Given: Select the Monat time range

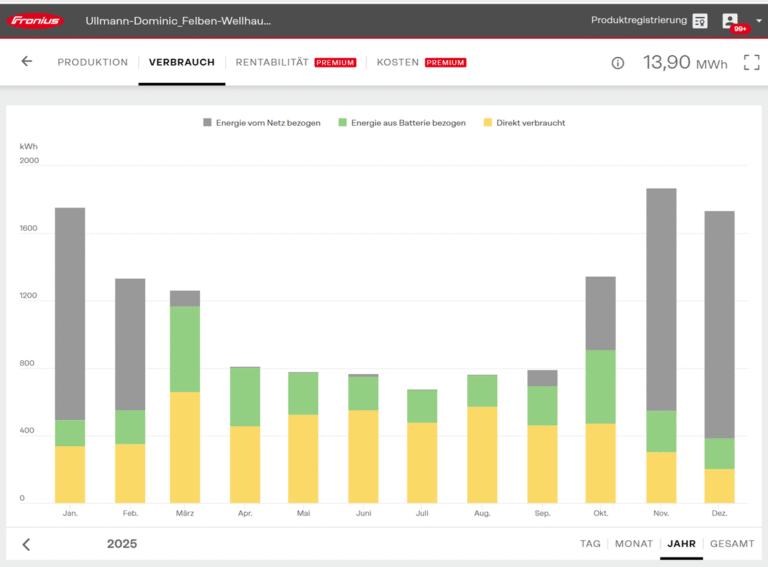Looking at the screenshot, I should tap(633, 544).
